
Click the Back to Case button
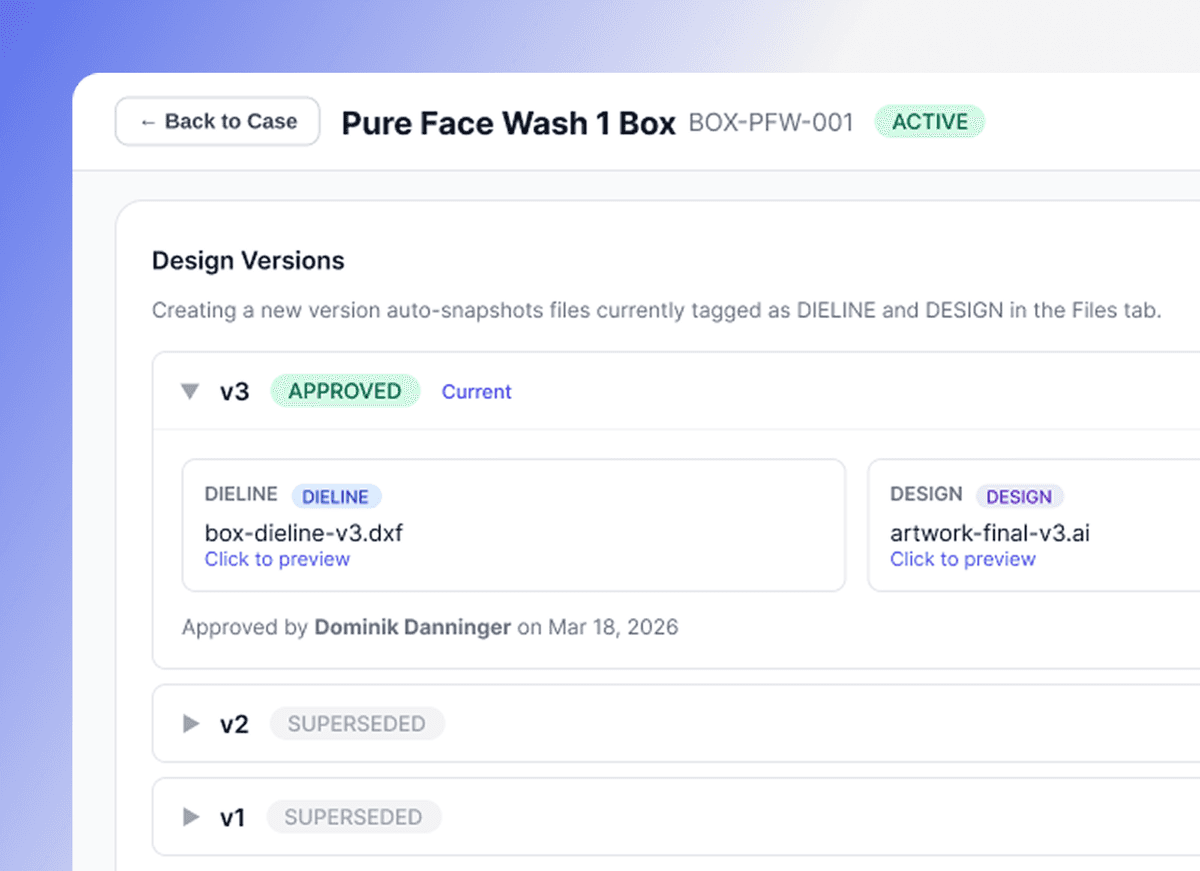218,121
